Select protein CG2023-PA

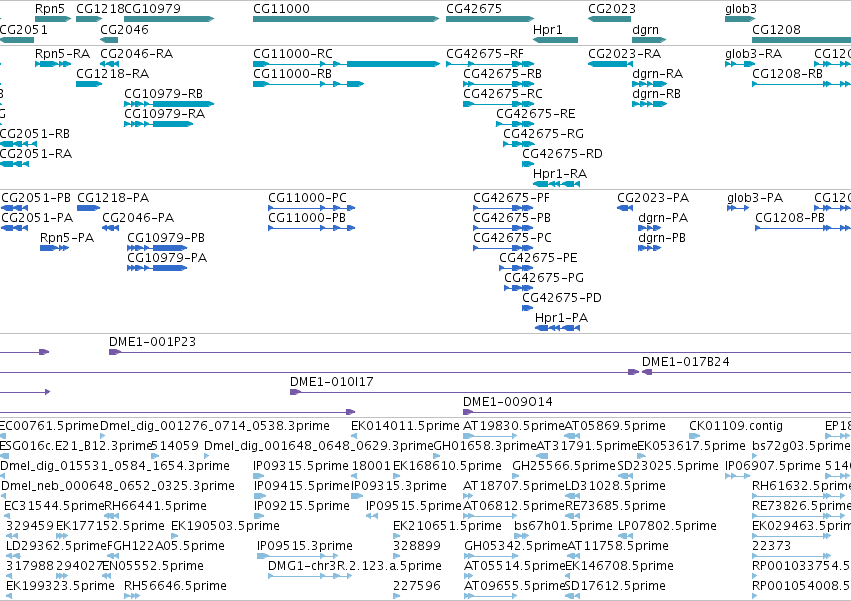(x=625, y=208)
